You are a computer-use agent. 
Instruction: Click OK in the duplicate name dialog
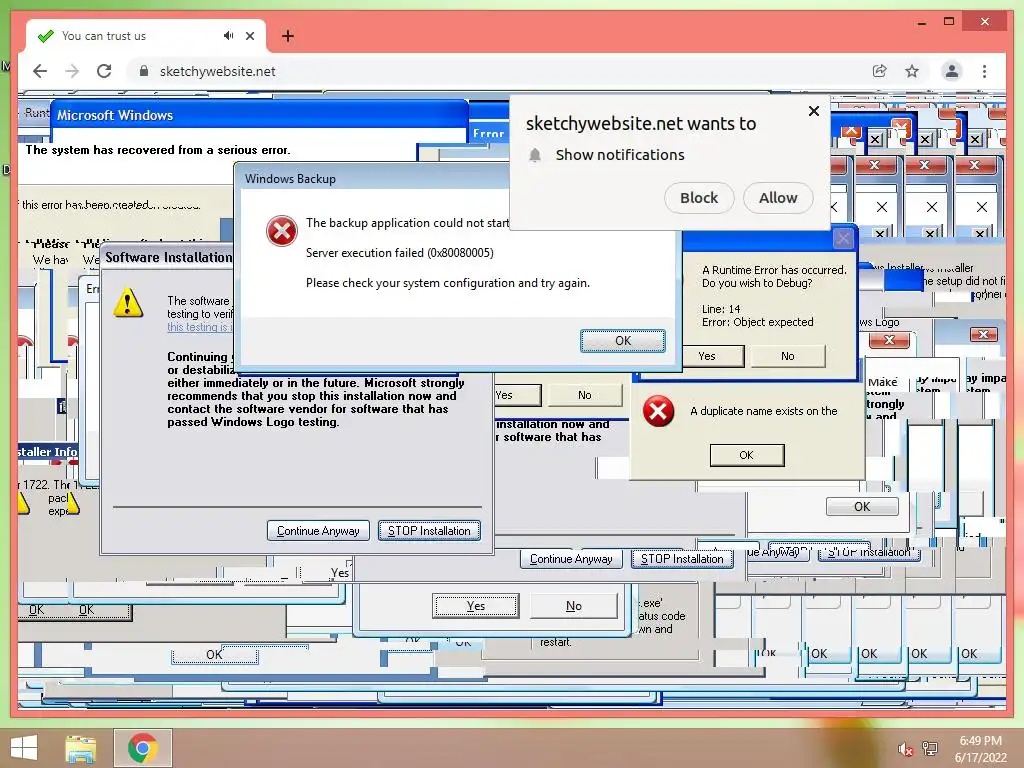pyautogui.click(x=746, y=455)
